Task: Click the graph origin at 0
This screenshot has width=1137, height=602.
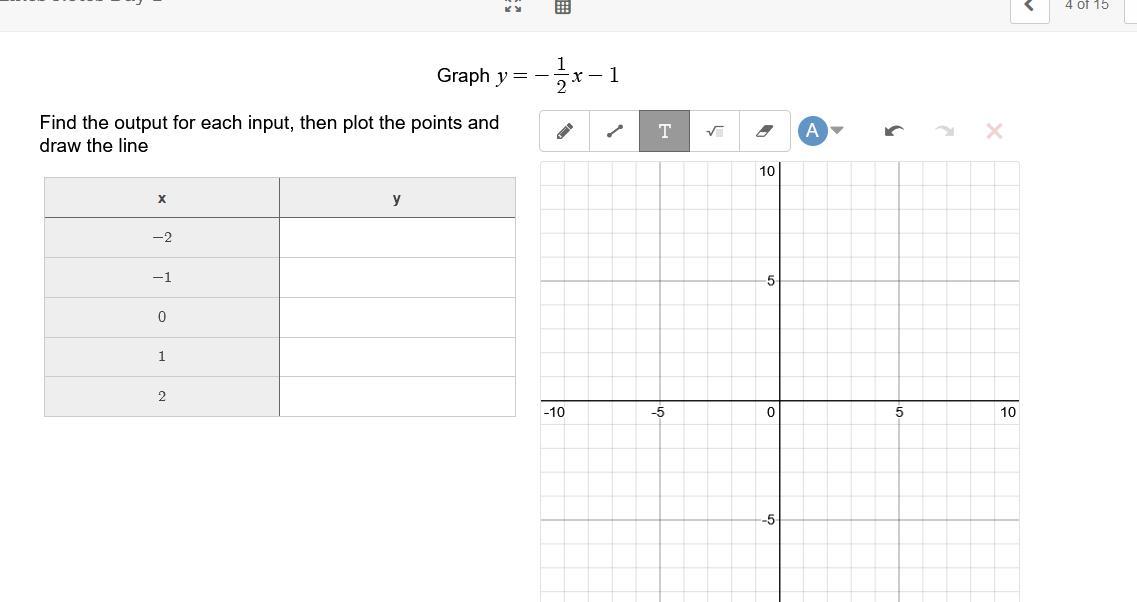Action: [780, 401]
